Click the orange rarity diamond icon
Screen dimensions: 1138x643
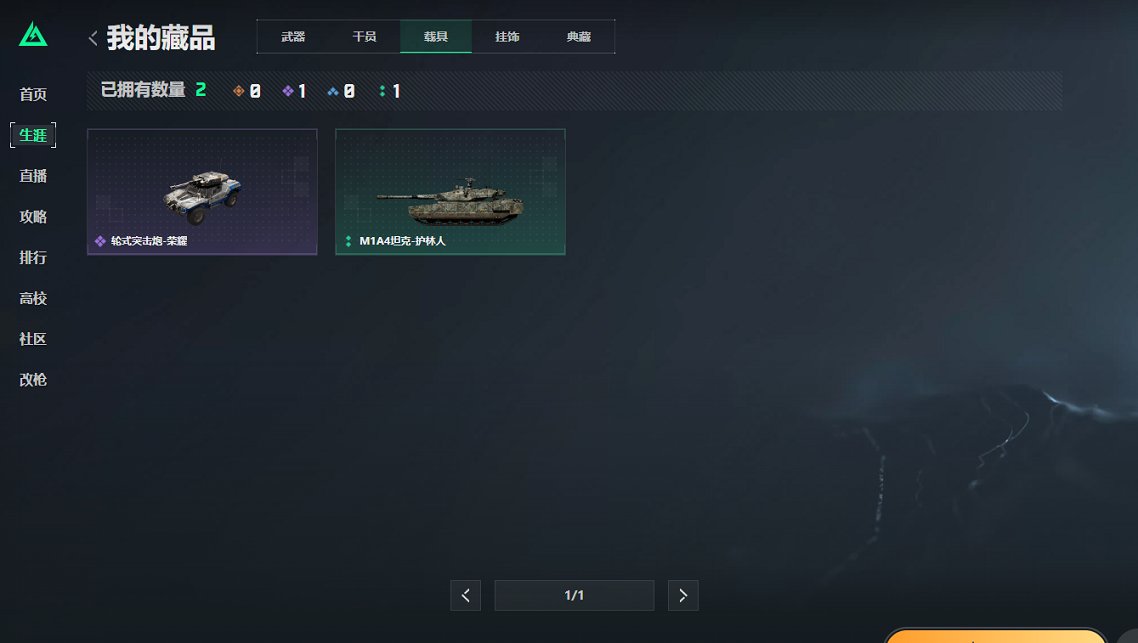point(239,91)
